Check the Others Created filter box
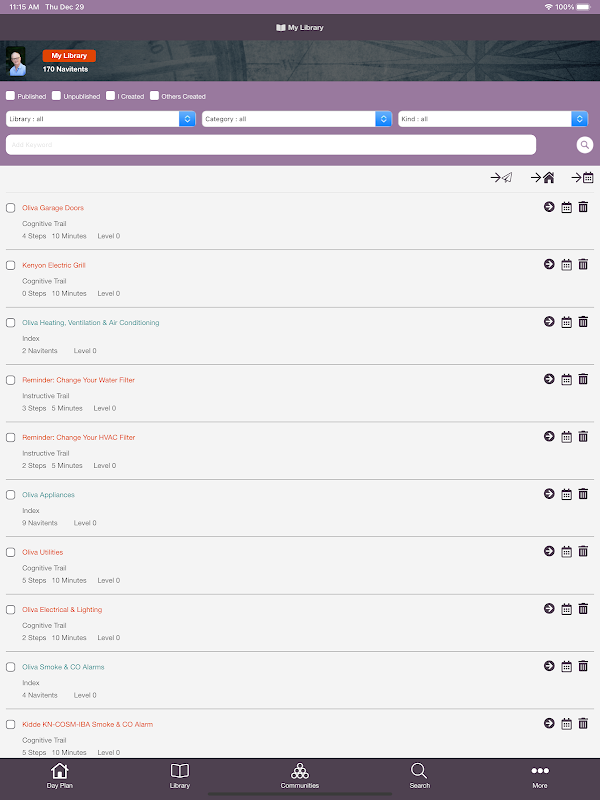 pos(154,95)
